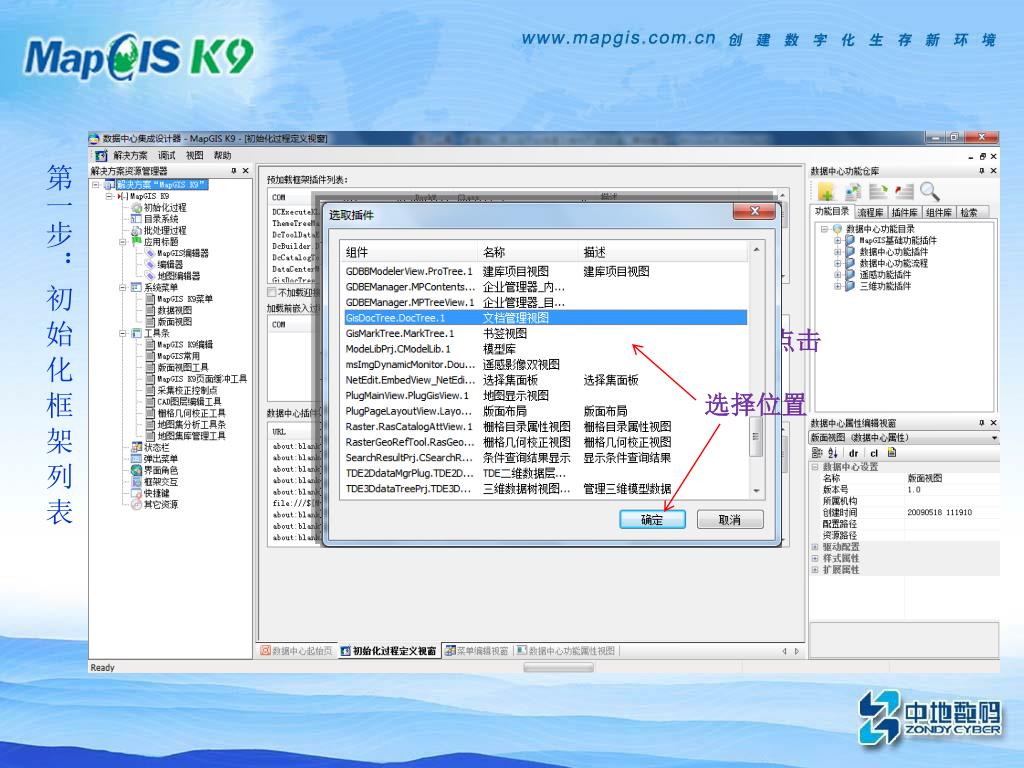
Task: Click the 取消 button in the plugin dialog
Action: [729, 519]
